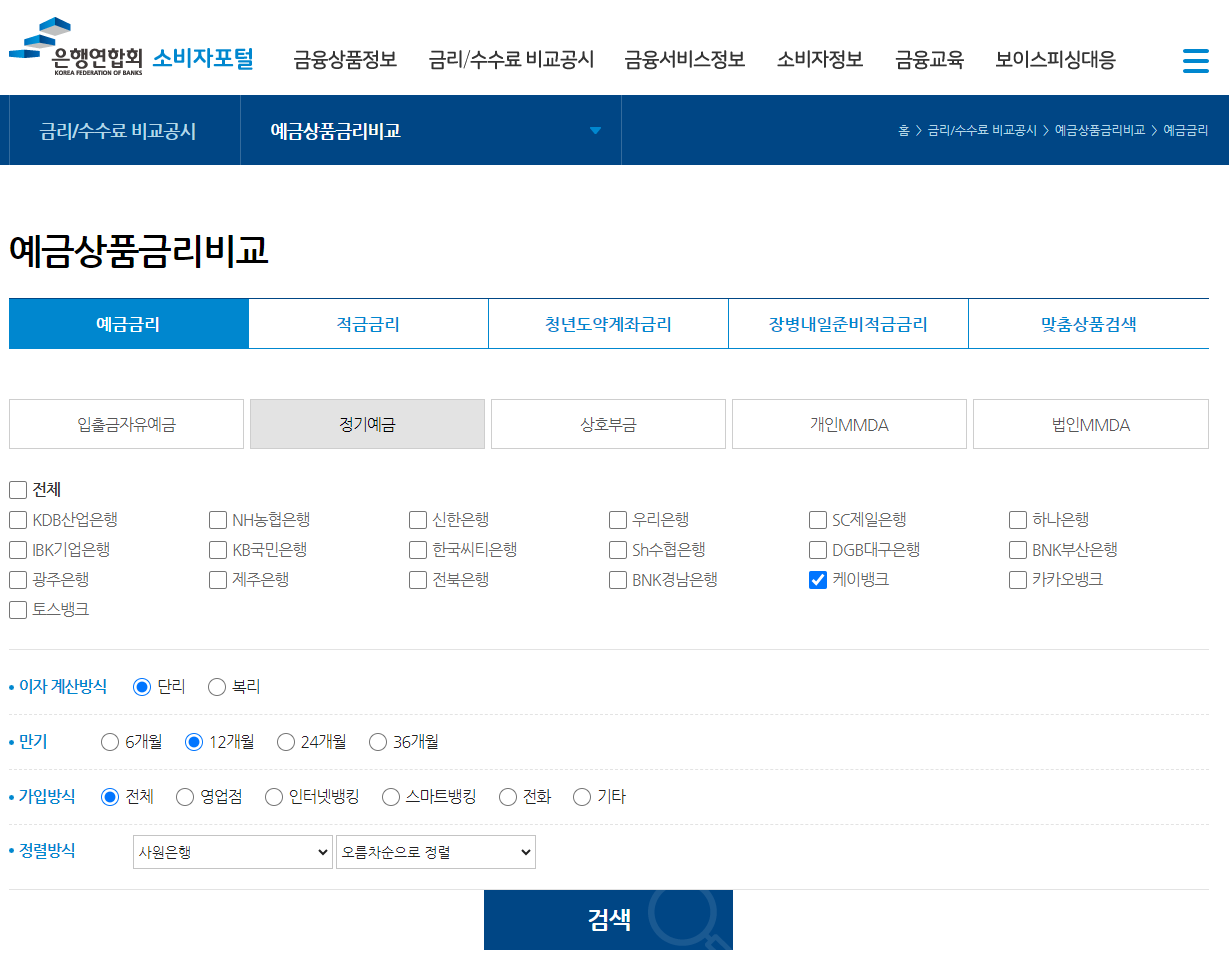The width and height of the screenshot is (1229, 961).
Task: Open the 금융상품정보 menu
Action: tap(345, 60)
